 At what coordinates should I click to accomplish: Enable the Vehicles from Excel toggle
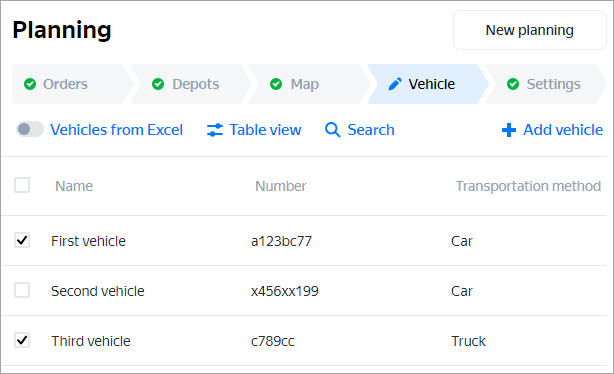30,129
